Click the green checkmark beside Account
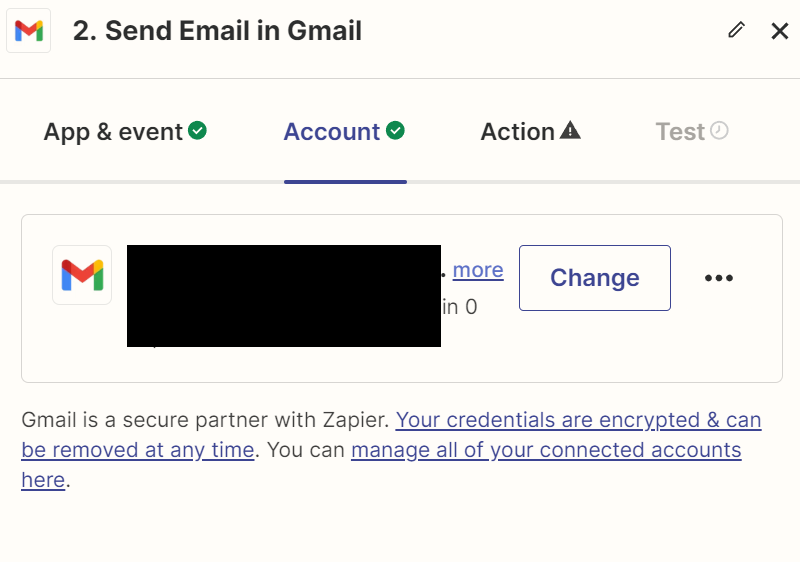 click(x=396, y=130)
